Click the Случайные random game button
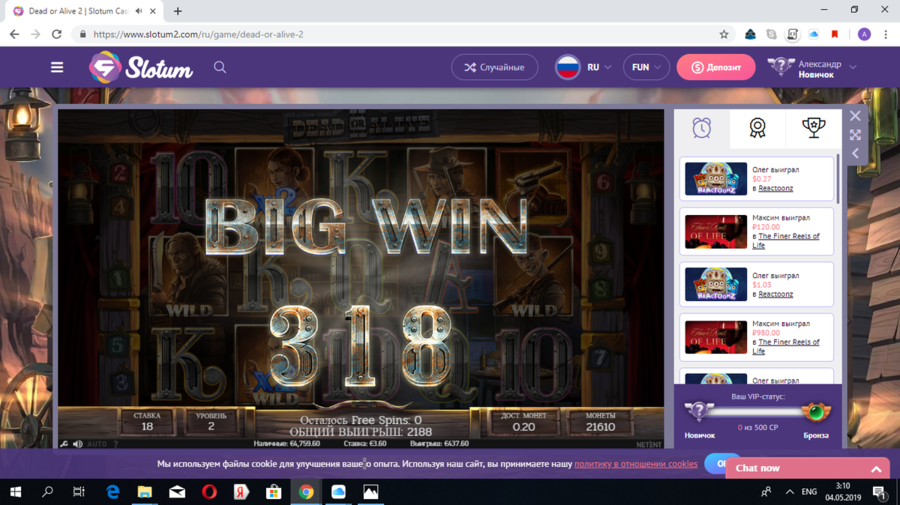Image resolution: width=900 pixels, height=505 pixels. pos(494,67)
